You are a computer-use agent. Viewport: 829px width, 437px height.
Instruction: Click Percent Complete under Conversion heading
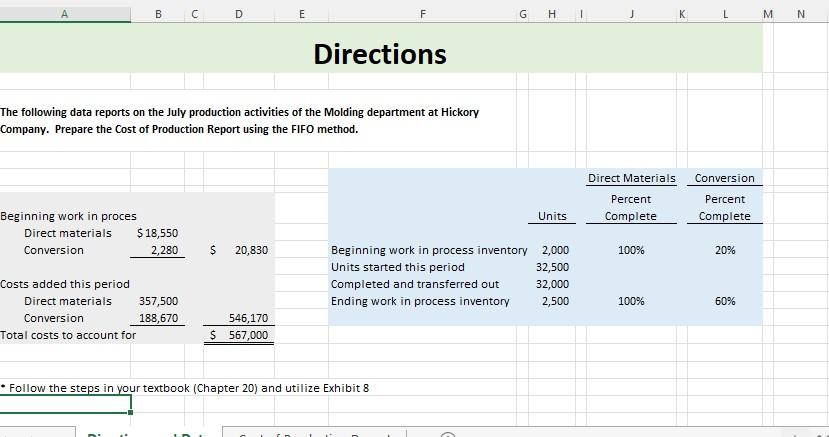tap(724, 208)
